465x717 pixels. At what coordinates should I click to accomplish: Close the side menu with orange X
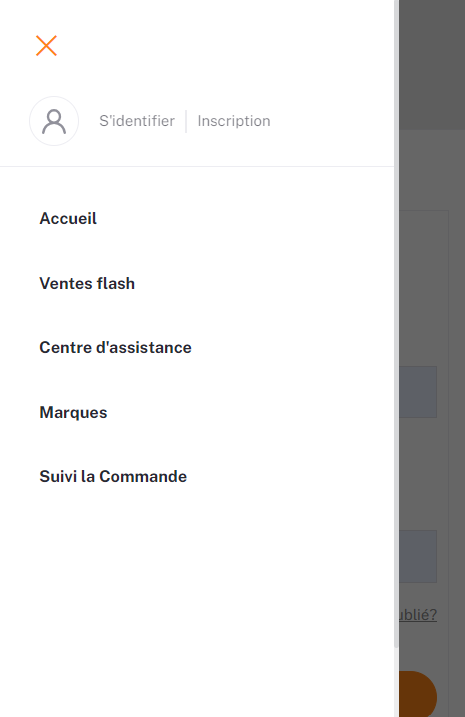(x=46, y=46)
